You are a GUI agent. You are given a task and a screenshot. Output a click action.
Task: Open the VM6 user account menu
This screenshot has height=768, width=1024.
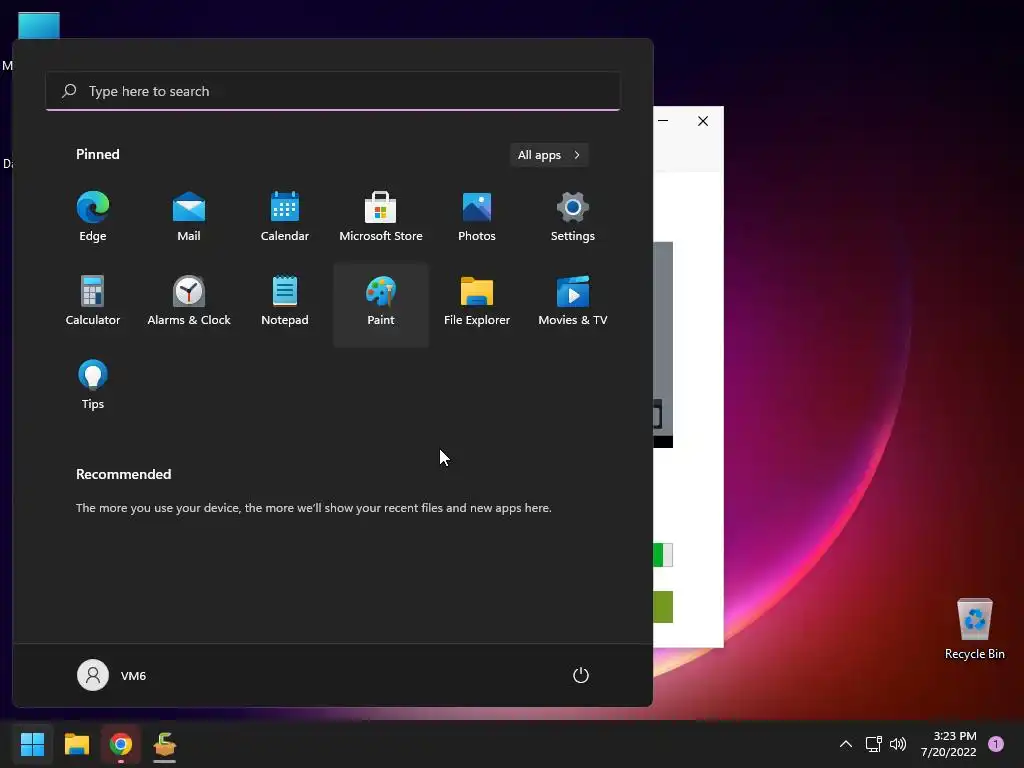point(112,675)
